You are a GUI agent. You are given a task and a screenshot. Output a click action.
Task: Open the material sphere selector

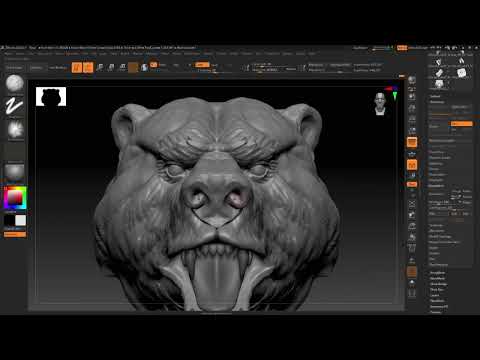pos(15,172)
